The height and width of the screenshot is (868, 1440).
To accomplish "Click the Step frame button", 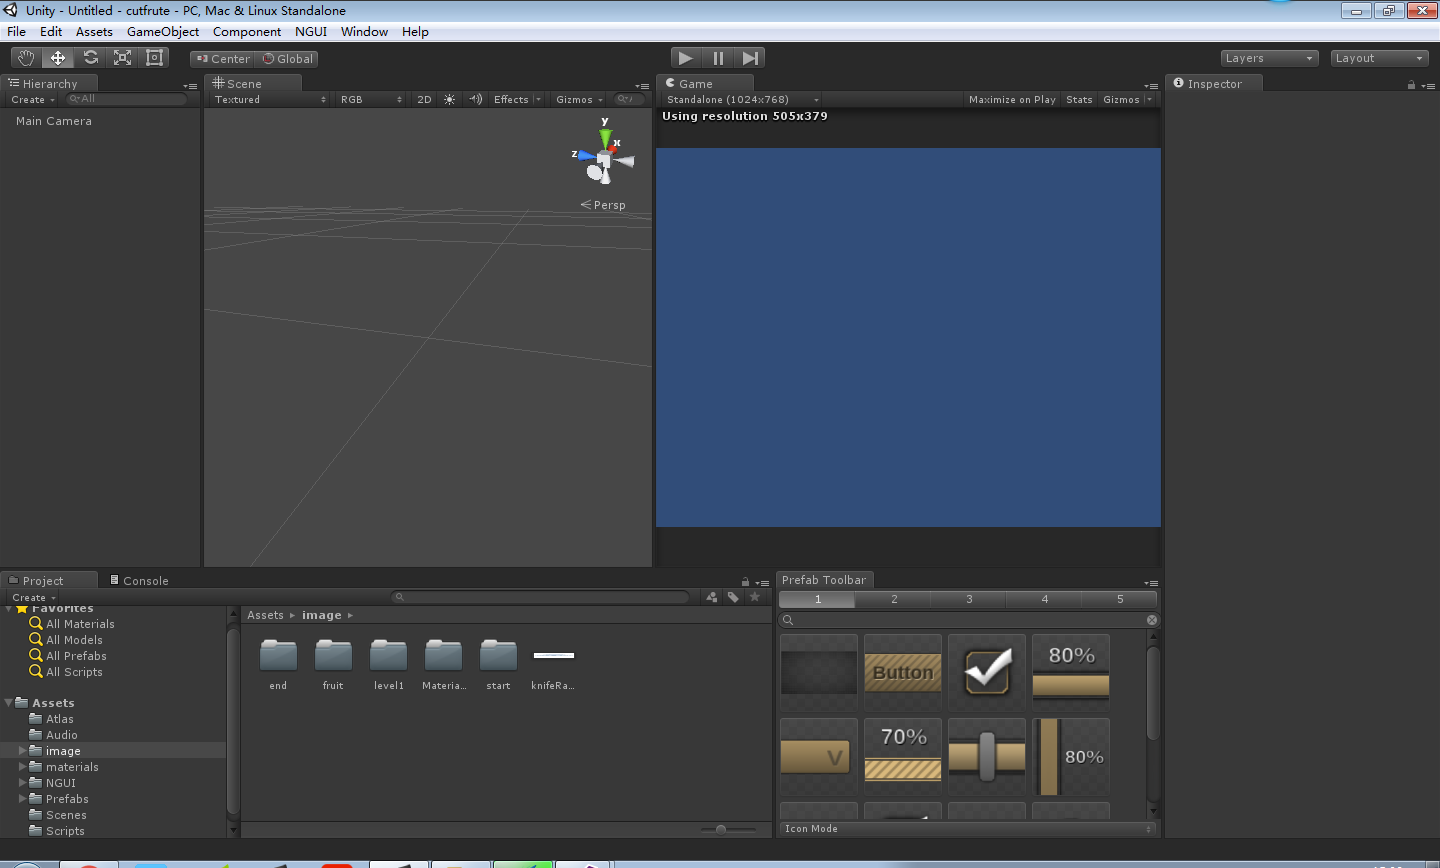I will [x=750, y=58].
